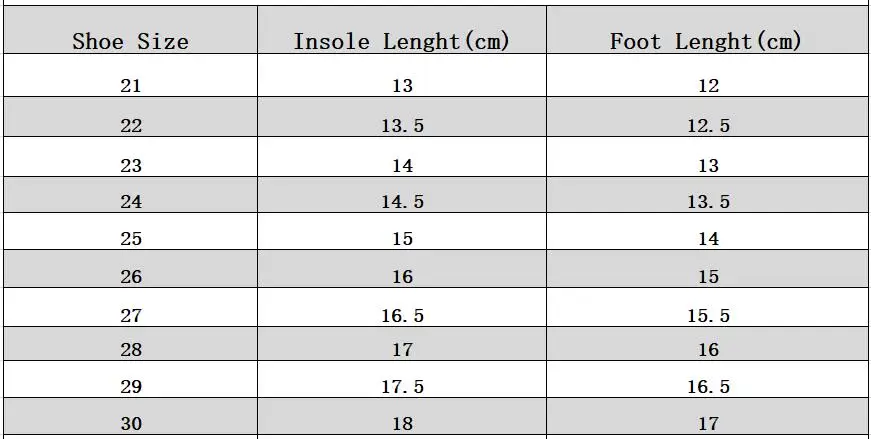
Task: Select the Insole Lenght(cm) header cell
Action: [x=402, y=42]
